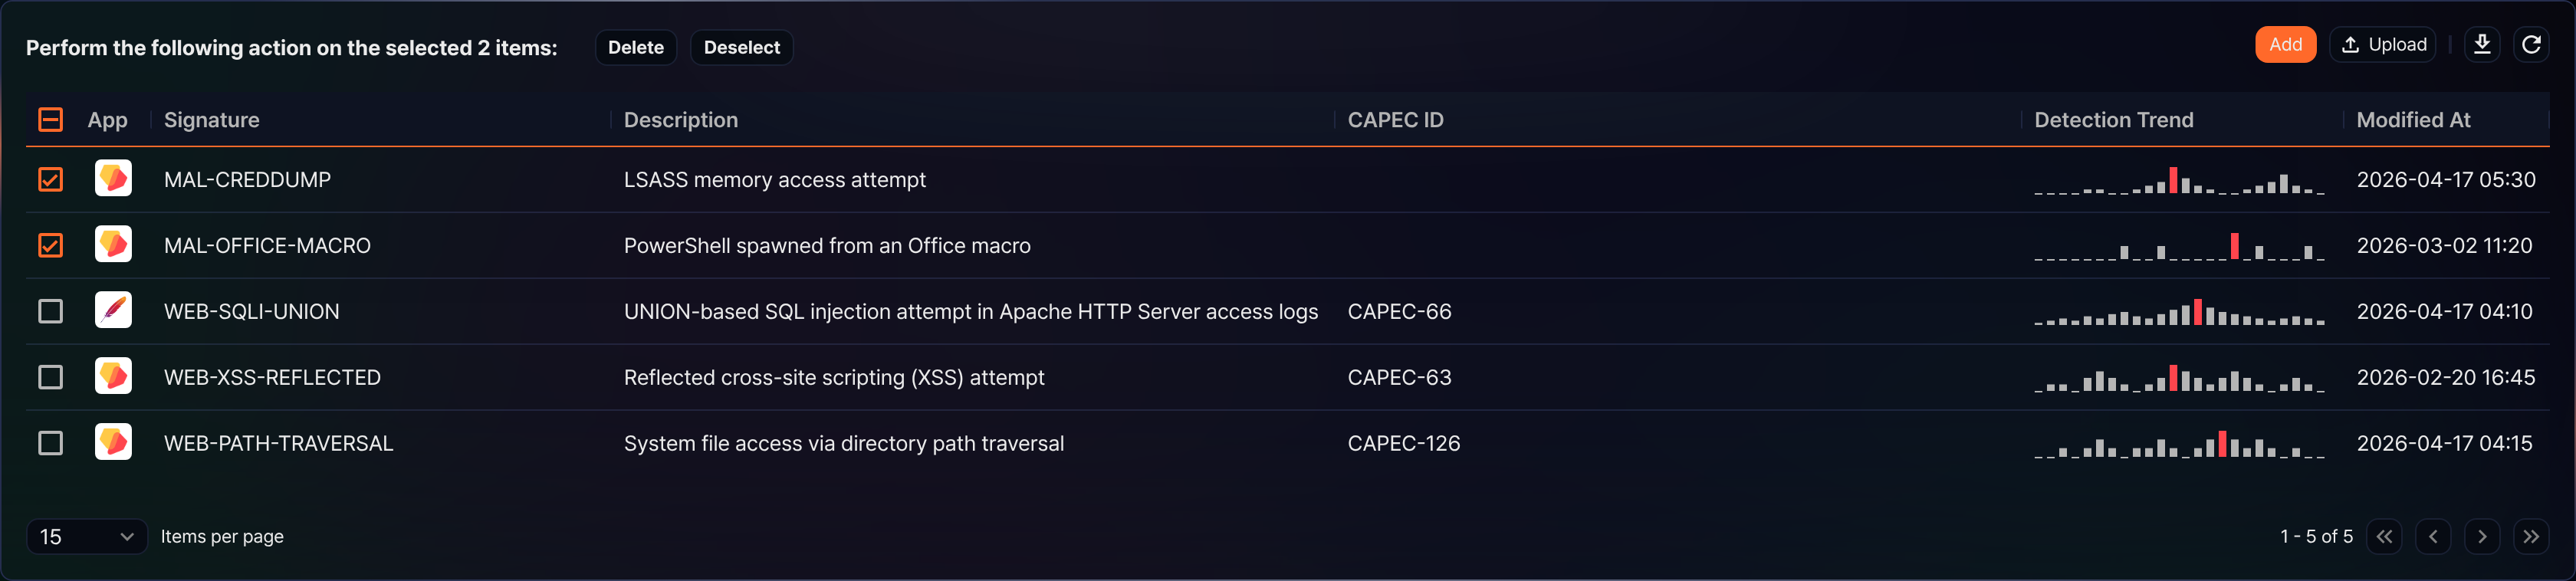
Task: Check the WEB-SQLI-UNION row checkbox
Action: [50, 312]
